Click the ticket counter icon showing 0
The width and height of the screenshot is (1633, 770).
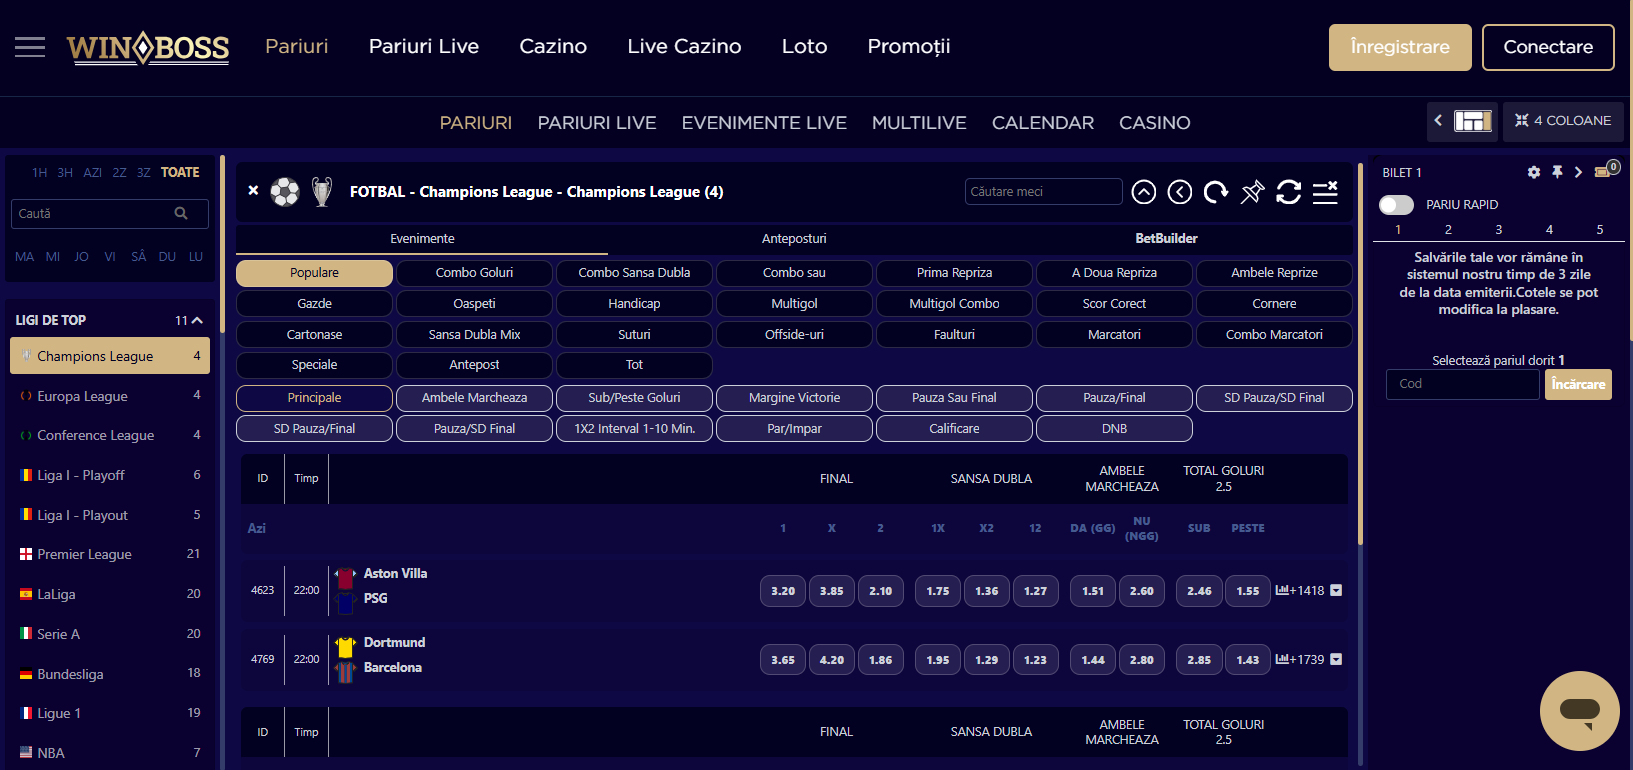[x=1606, y=171]
